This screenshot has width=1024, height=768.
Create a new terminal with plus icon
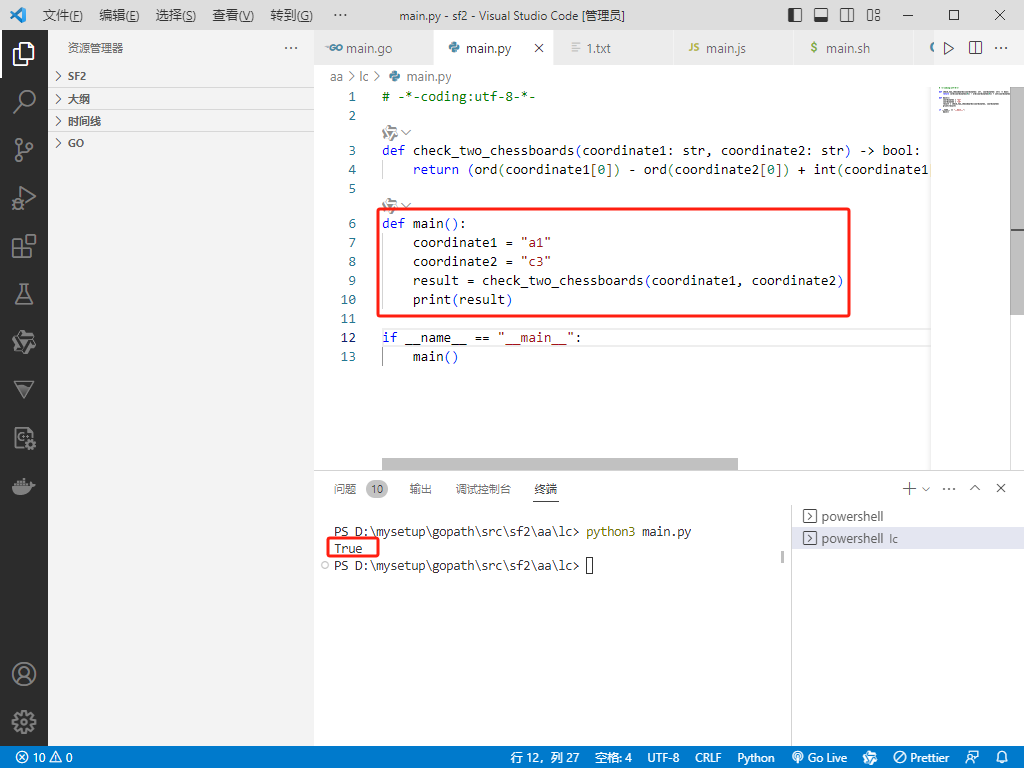908,488
